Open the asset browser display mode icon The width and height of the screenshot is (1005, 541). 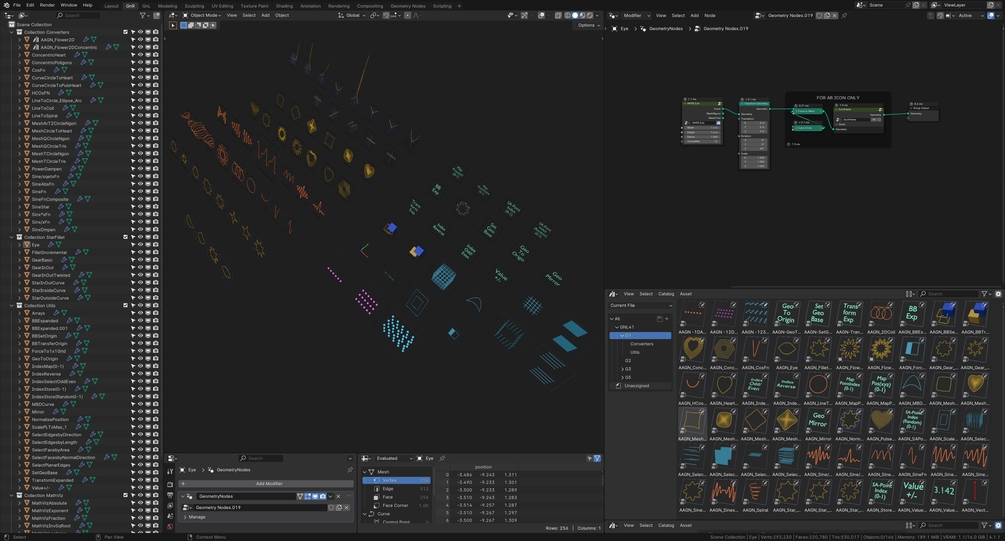pyautogui.click(x=911, y=294)
